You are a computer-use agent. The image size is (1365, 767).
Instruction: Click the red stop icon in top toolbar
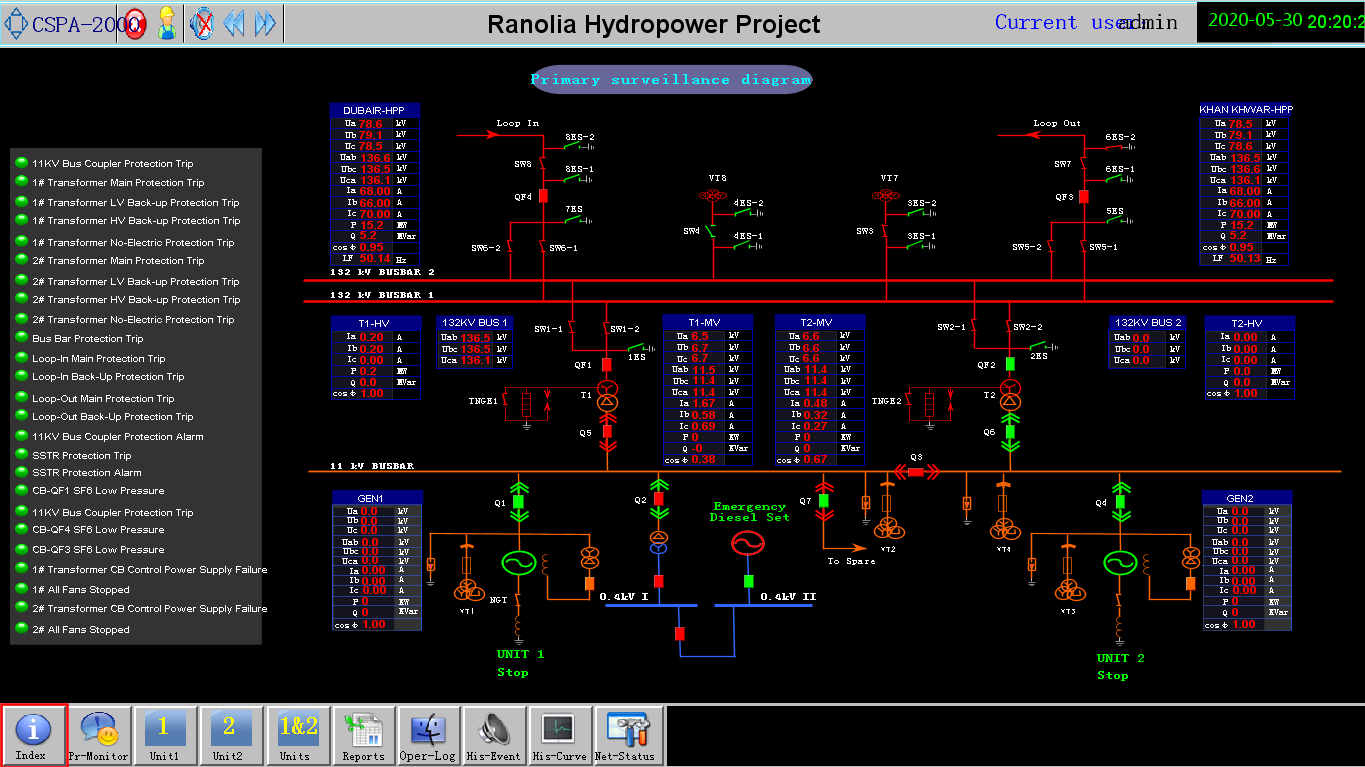click(x=136, y=24)
